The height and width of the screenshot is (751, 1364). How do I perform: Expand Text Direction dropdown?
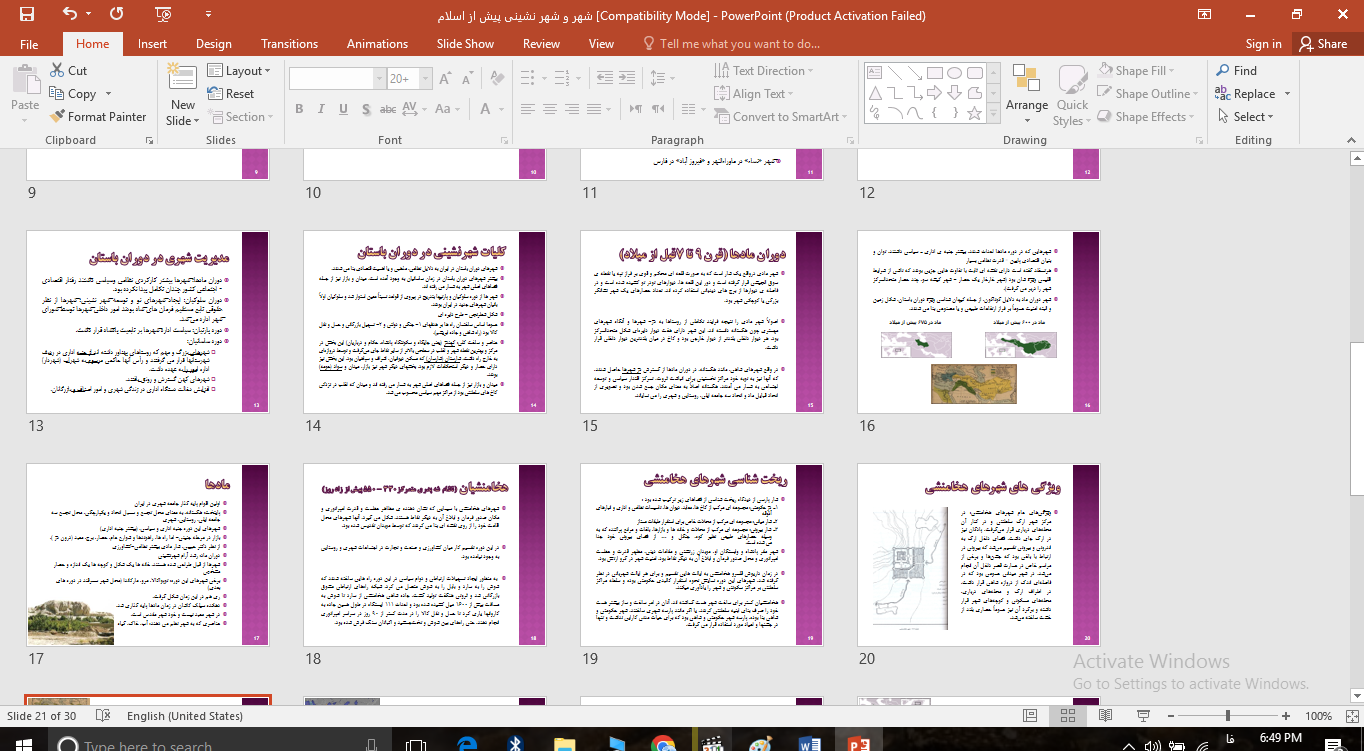point(762,71)
